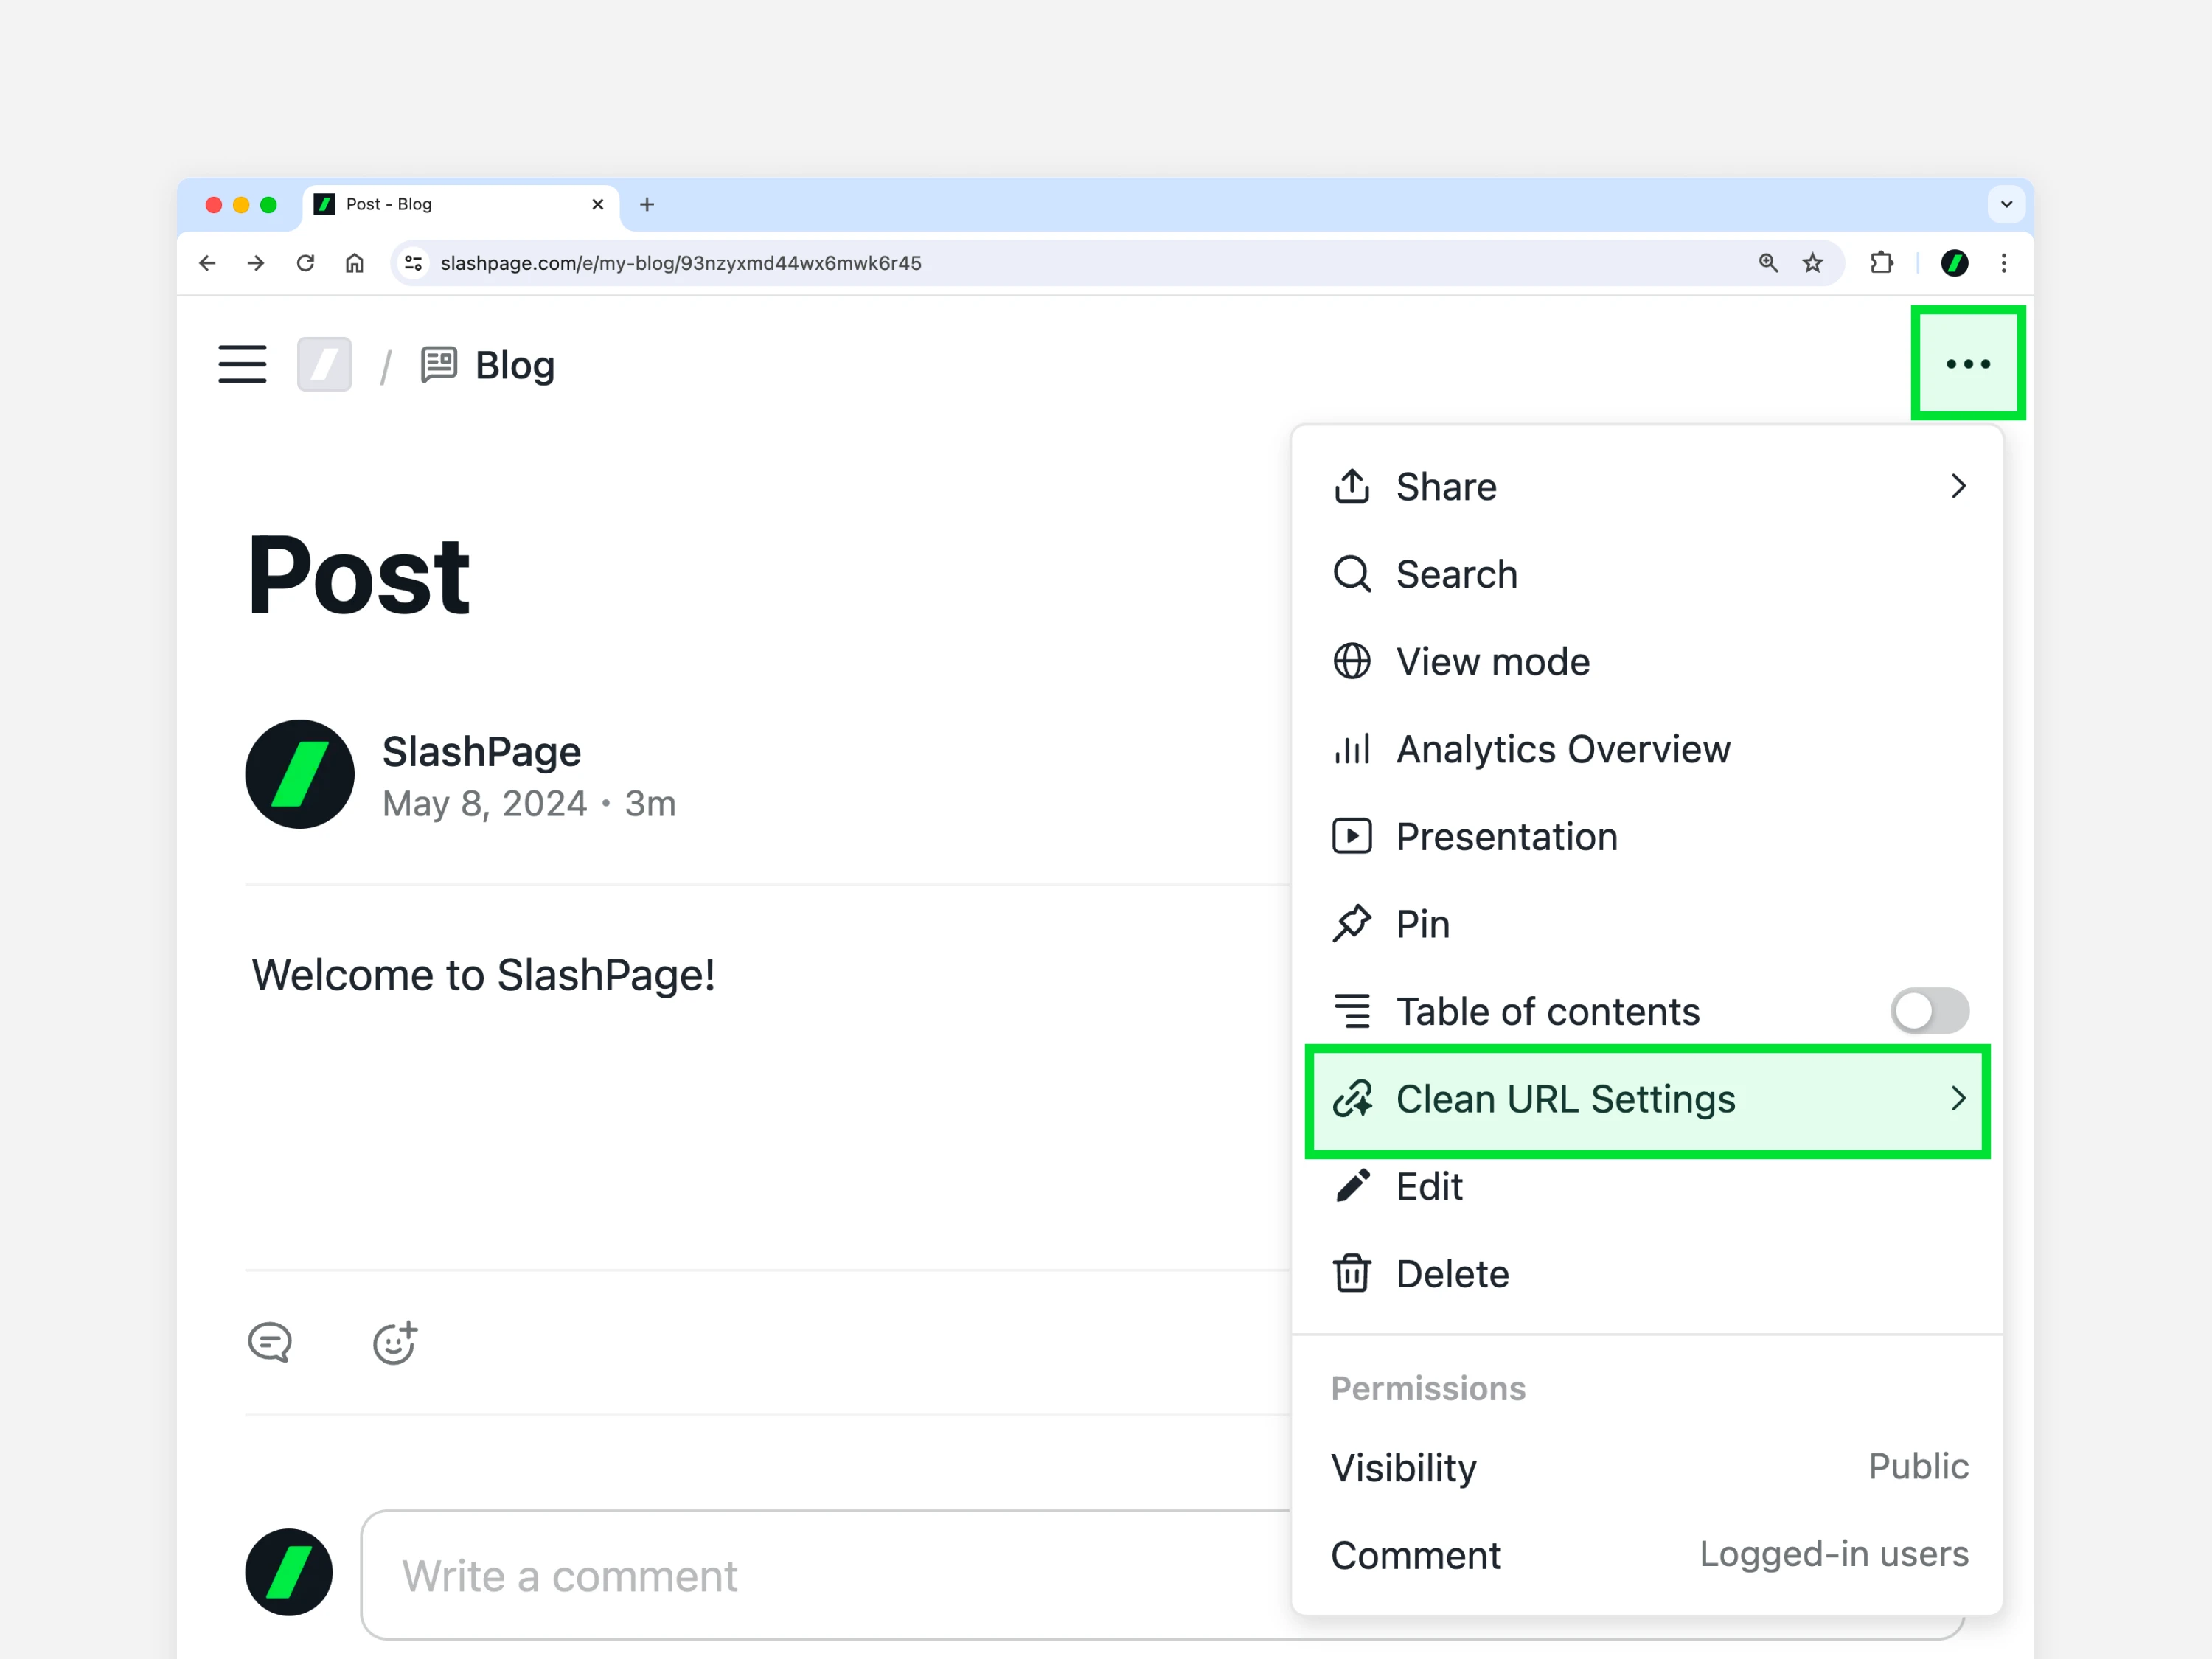Choose View mode menu entry
Screen dimensions: 2212x1659
point(1647,661)
